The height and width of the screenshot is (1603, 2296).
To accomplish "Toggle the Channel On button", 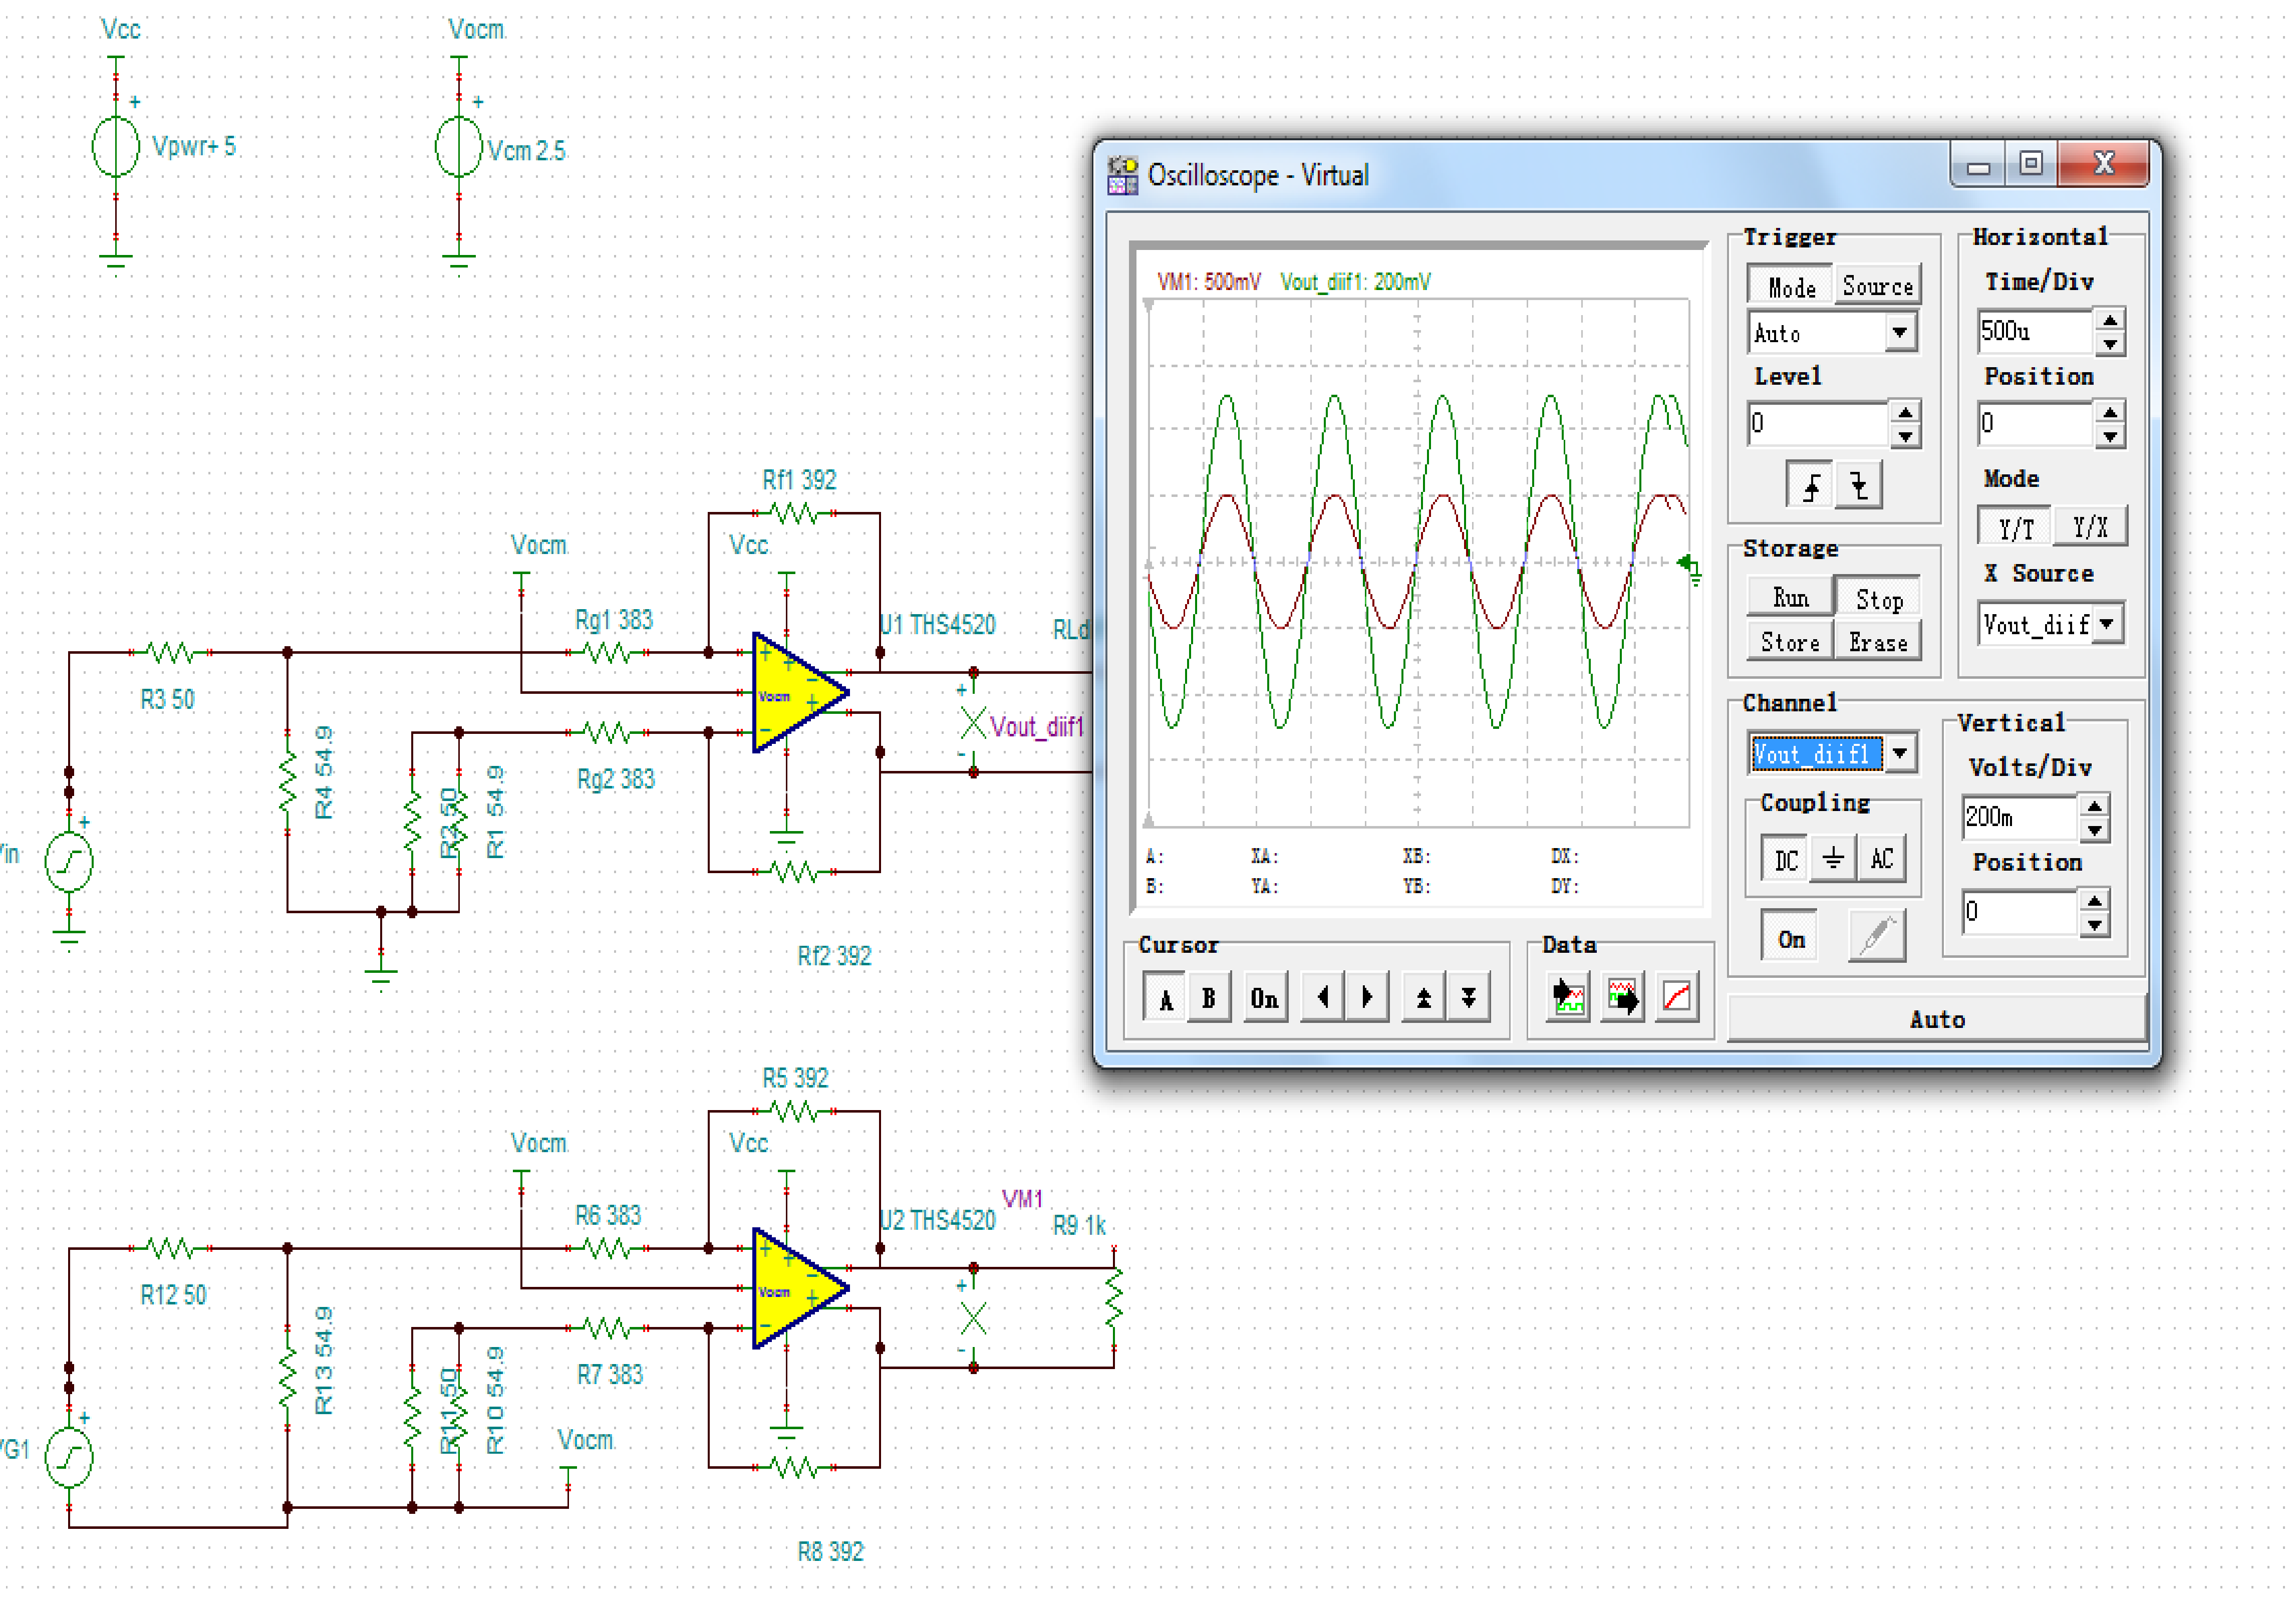I will [x=1790, y=938].
